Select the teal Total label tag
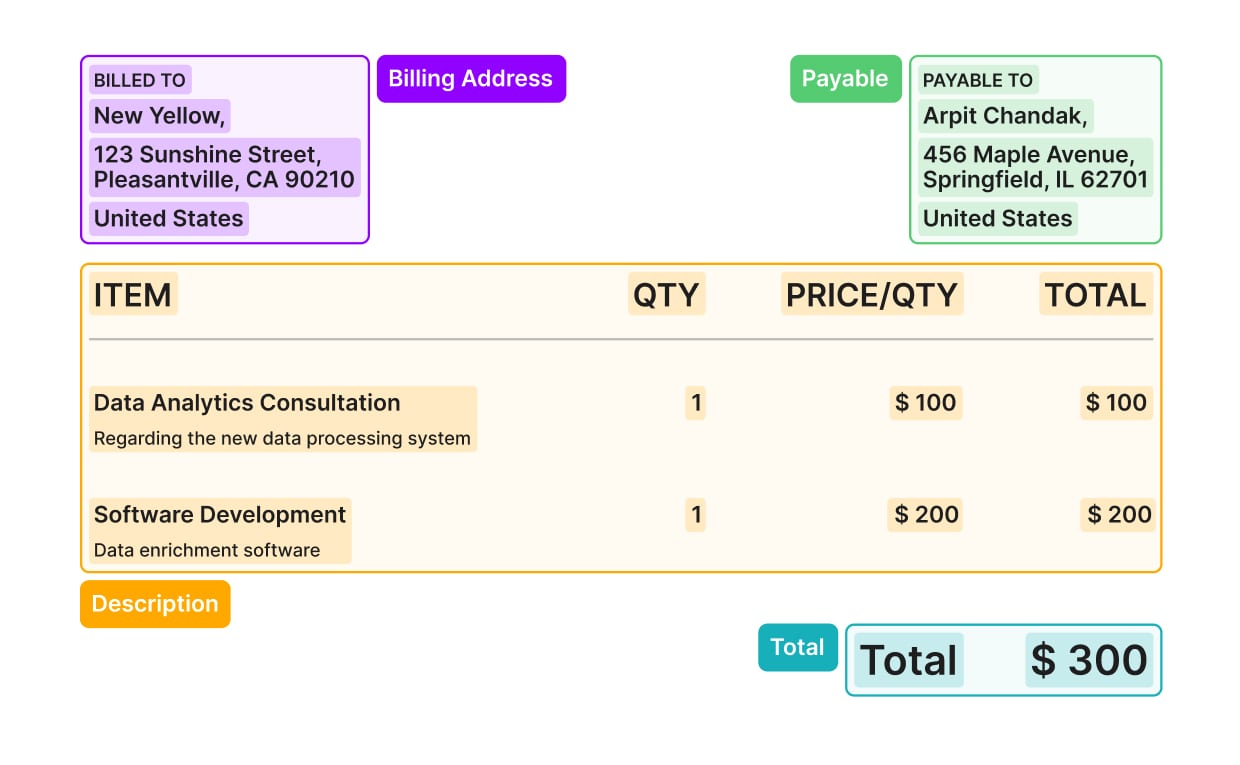The width and height of the screenshot is (1240, 765). [x=797, y=647]
